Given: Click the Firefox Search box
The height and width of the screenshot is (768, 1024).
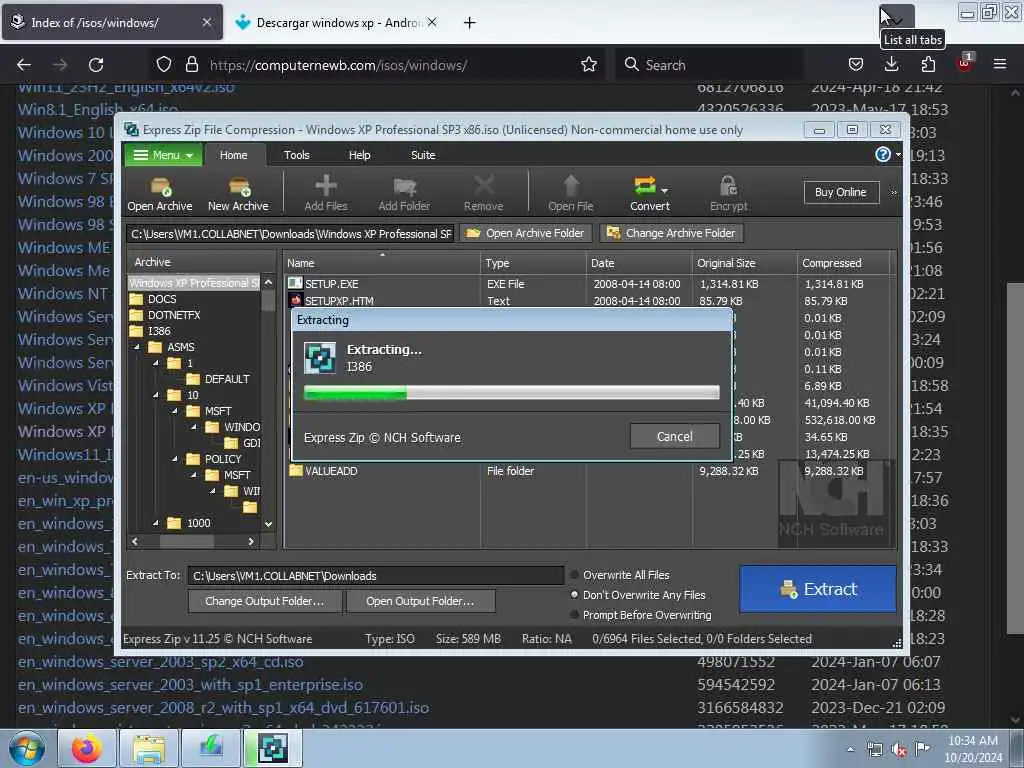Looking at the screenshot, I should click(x=709, y=65).
